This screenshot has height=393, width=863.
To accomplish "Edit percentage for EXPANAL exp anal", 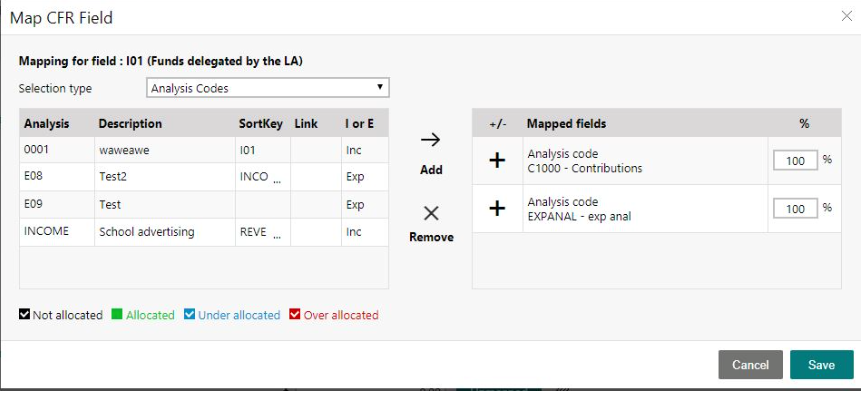I will click(x=795, y=209).
